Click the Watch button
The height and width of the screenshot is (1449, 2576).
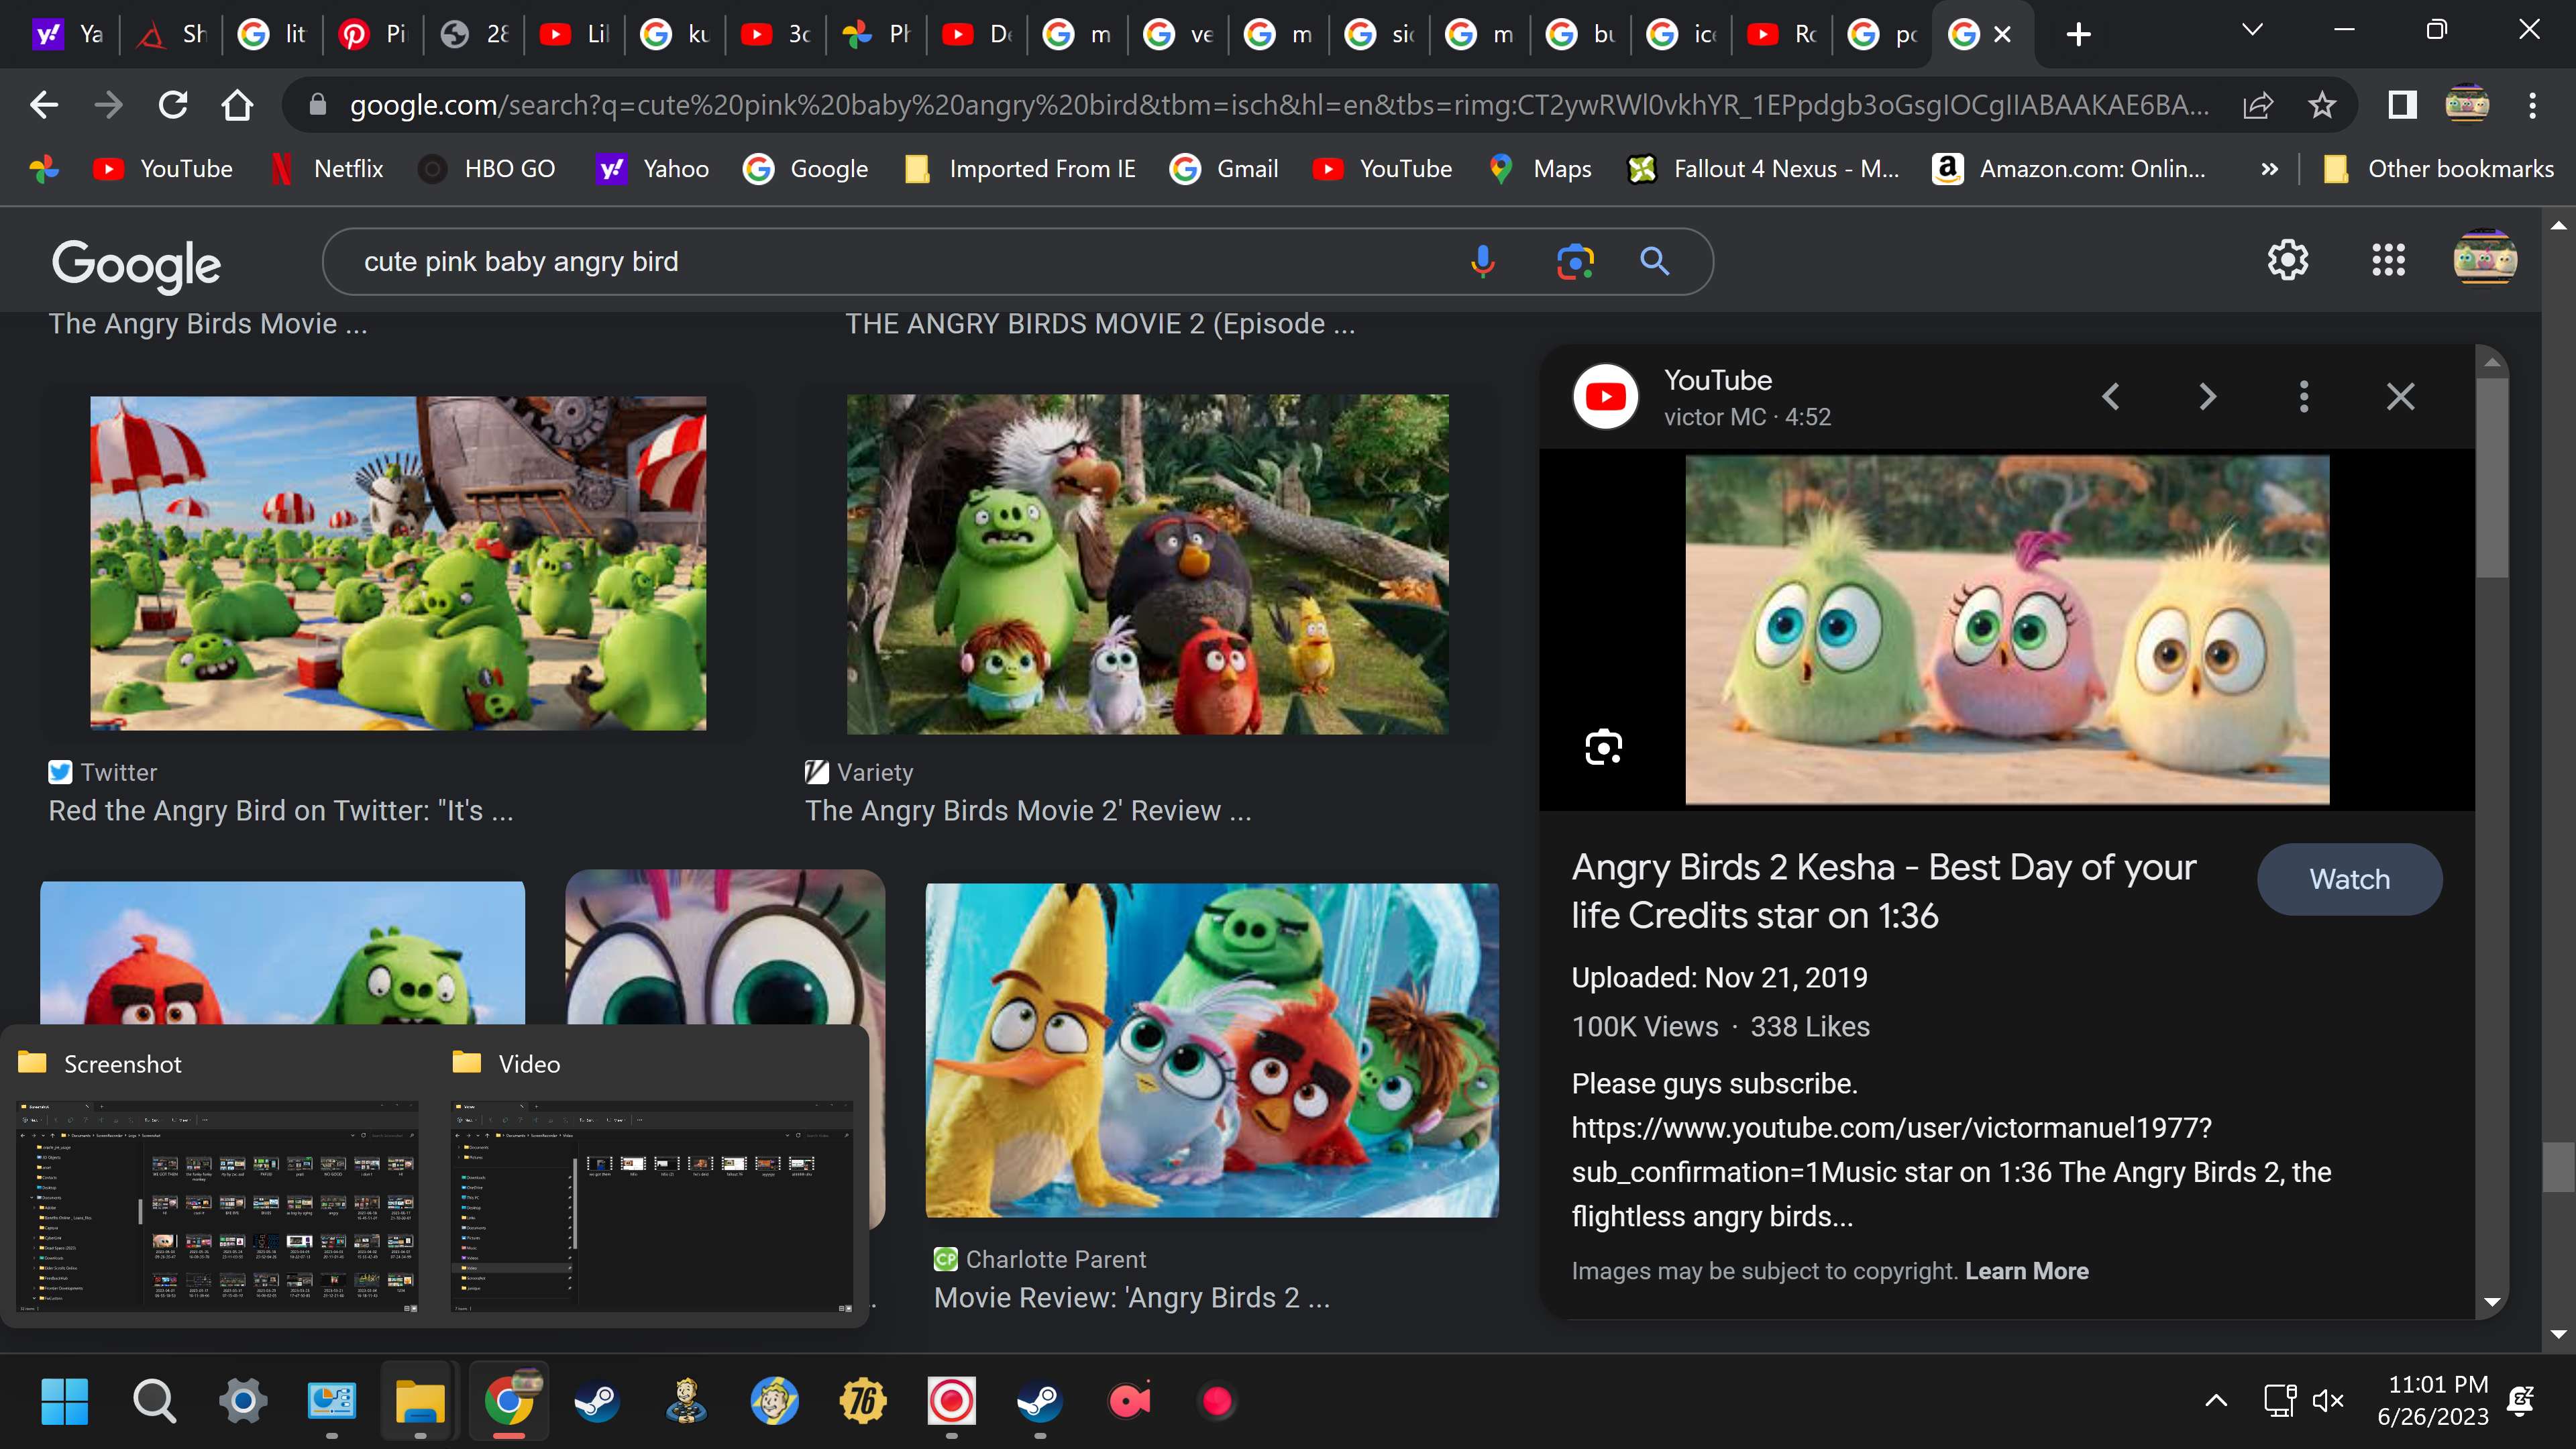pos(2349,879)
